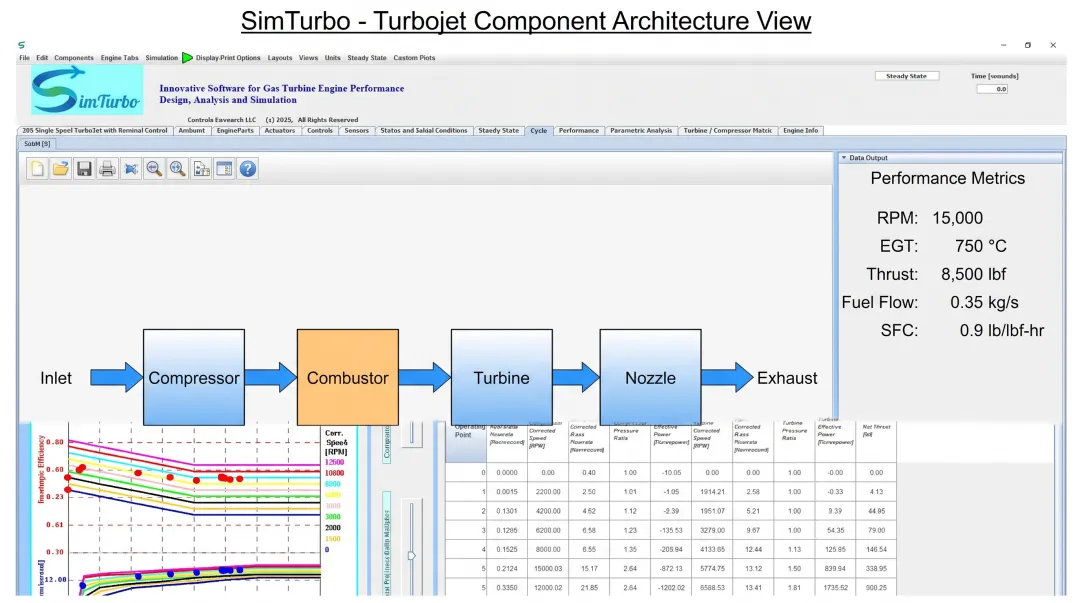Open the Layouts menu
1080x603 pixels.
[280, 58]
